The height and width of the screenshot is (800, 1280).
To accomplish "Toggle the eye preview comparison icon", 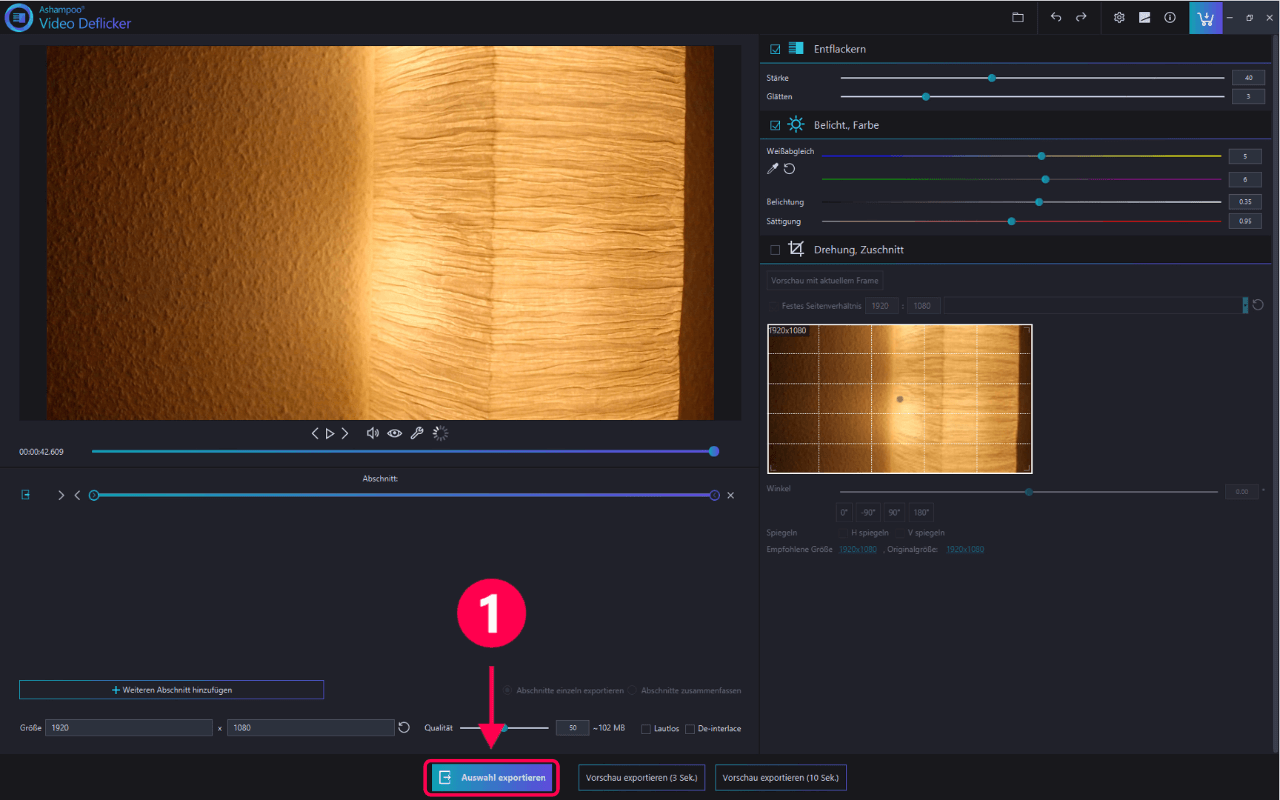I will pos(395,433).
